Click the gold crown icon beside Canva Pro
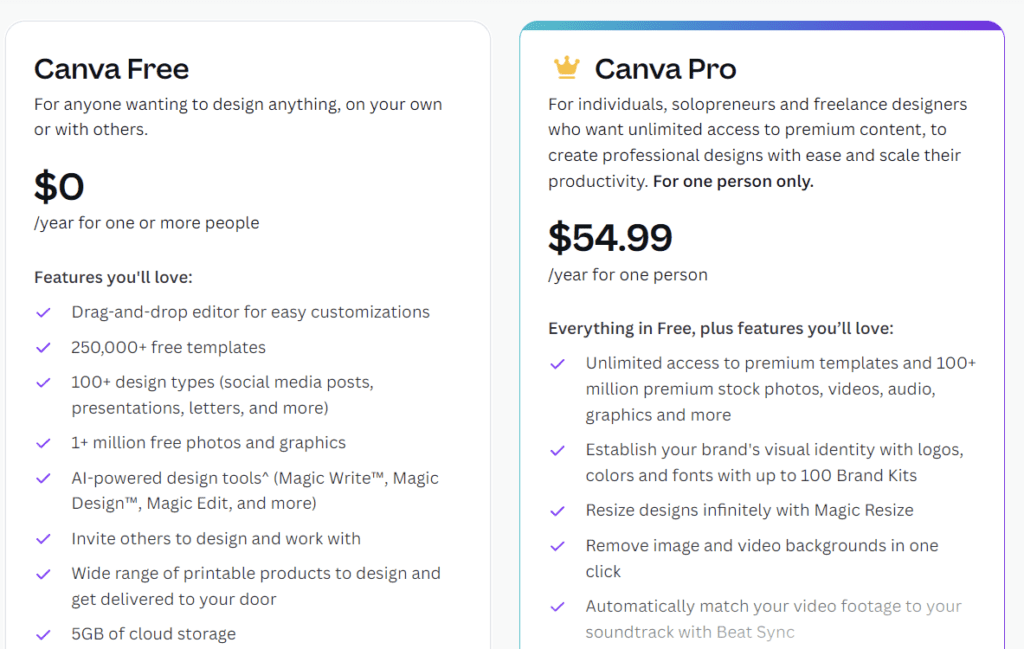Viewport: 1024px width, 649px height. click(566, 68)
